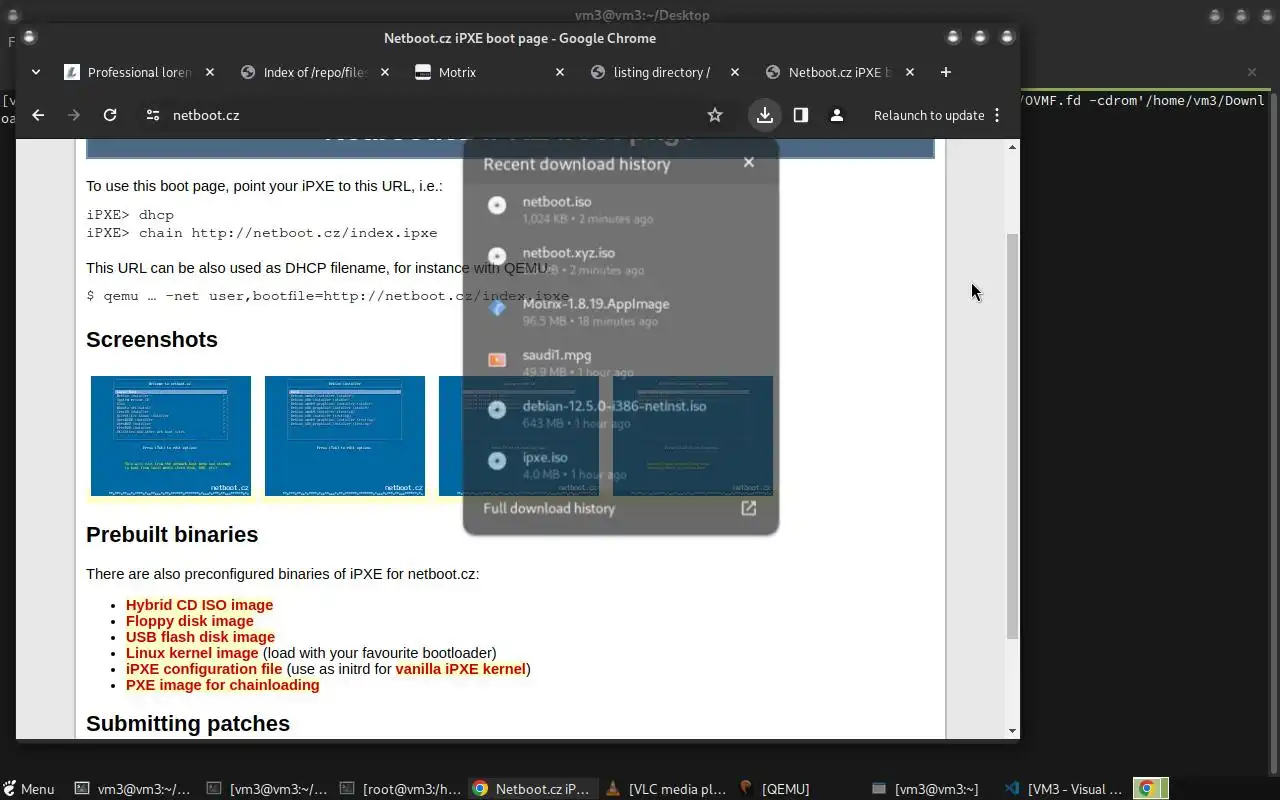Viewport: 1280px width, 800px height.
Task: Click the scrollbar up arrow
Action: (1012, 147)
